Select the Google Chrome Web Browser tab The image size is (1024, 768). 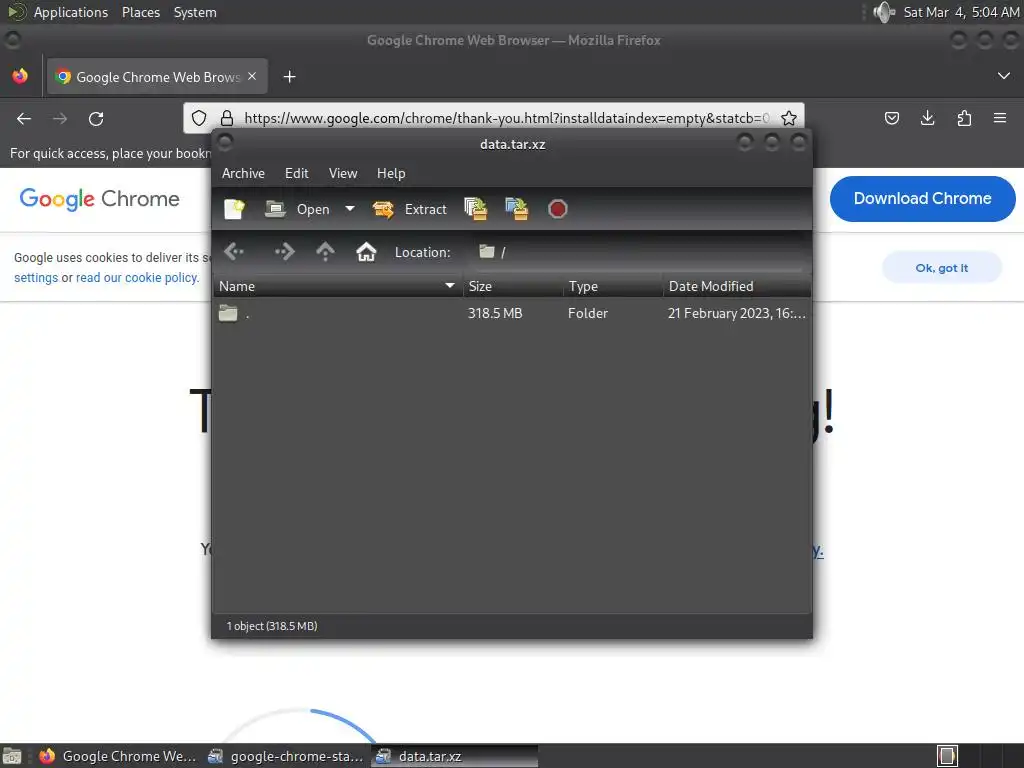[x=157, y=76]
